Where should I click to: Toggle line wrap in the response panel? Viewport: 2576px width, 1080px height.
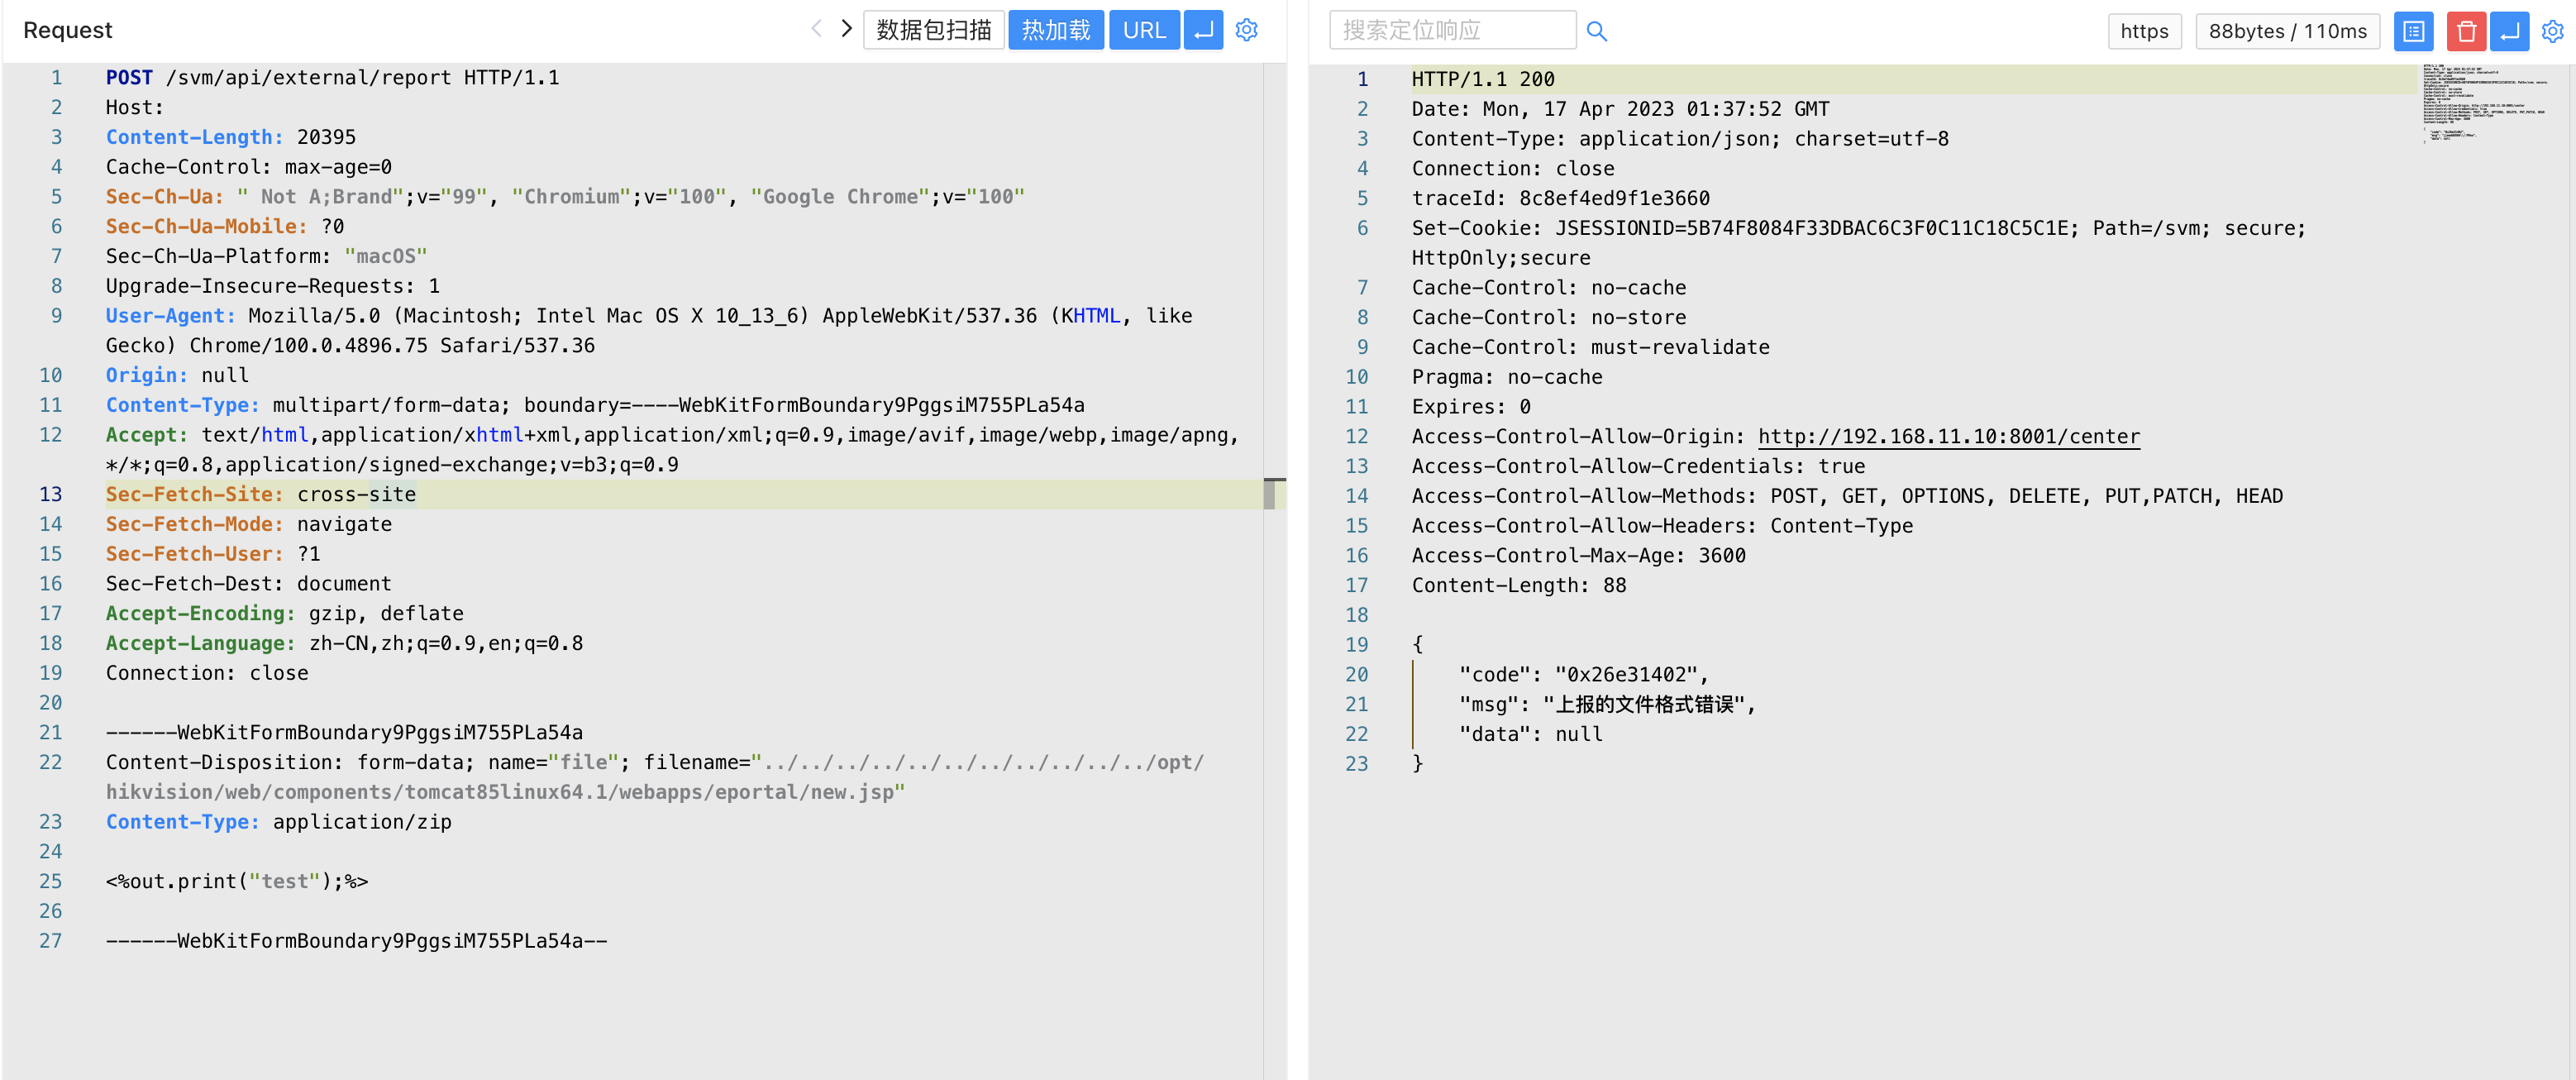[2509, 31]
